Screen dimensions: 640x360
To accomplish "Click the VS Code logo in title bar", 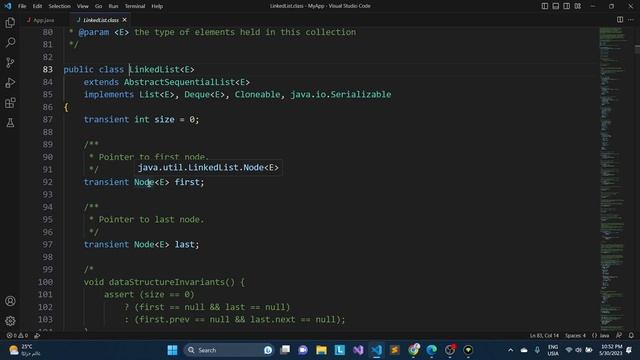I will pyautogui.click(x=8, y=6).
